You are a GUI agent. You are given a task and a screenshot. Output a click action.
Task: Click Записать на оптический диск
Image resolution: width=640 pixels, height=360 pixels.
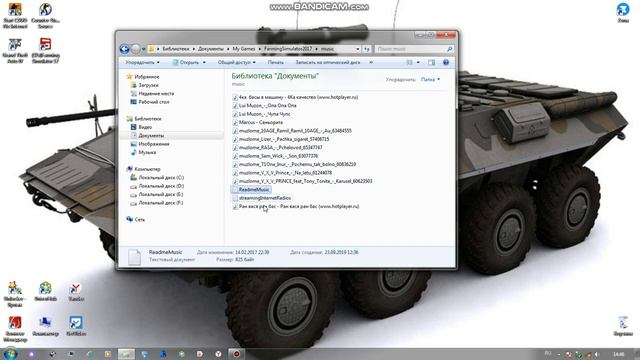click(x=328, y=62)
